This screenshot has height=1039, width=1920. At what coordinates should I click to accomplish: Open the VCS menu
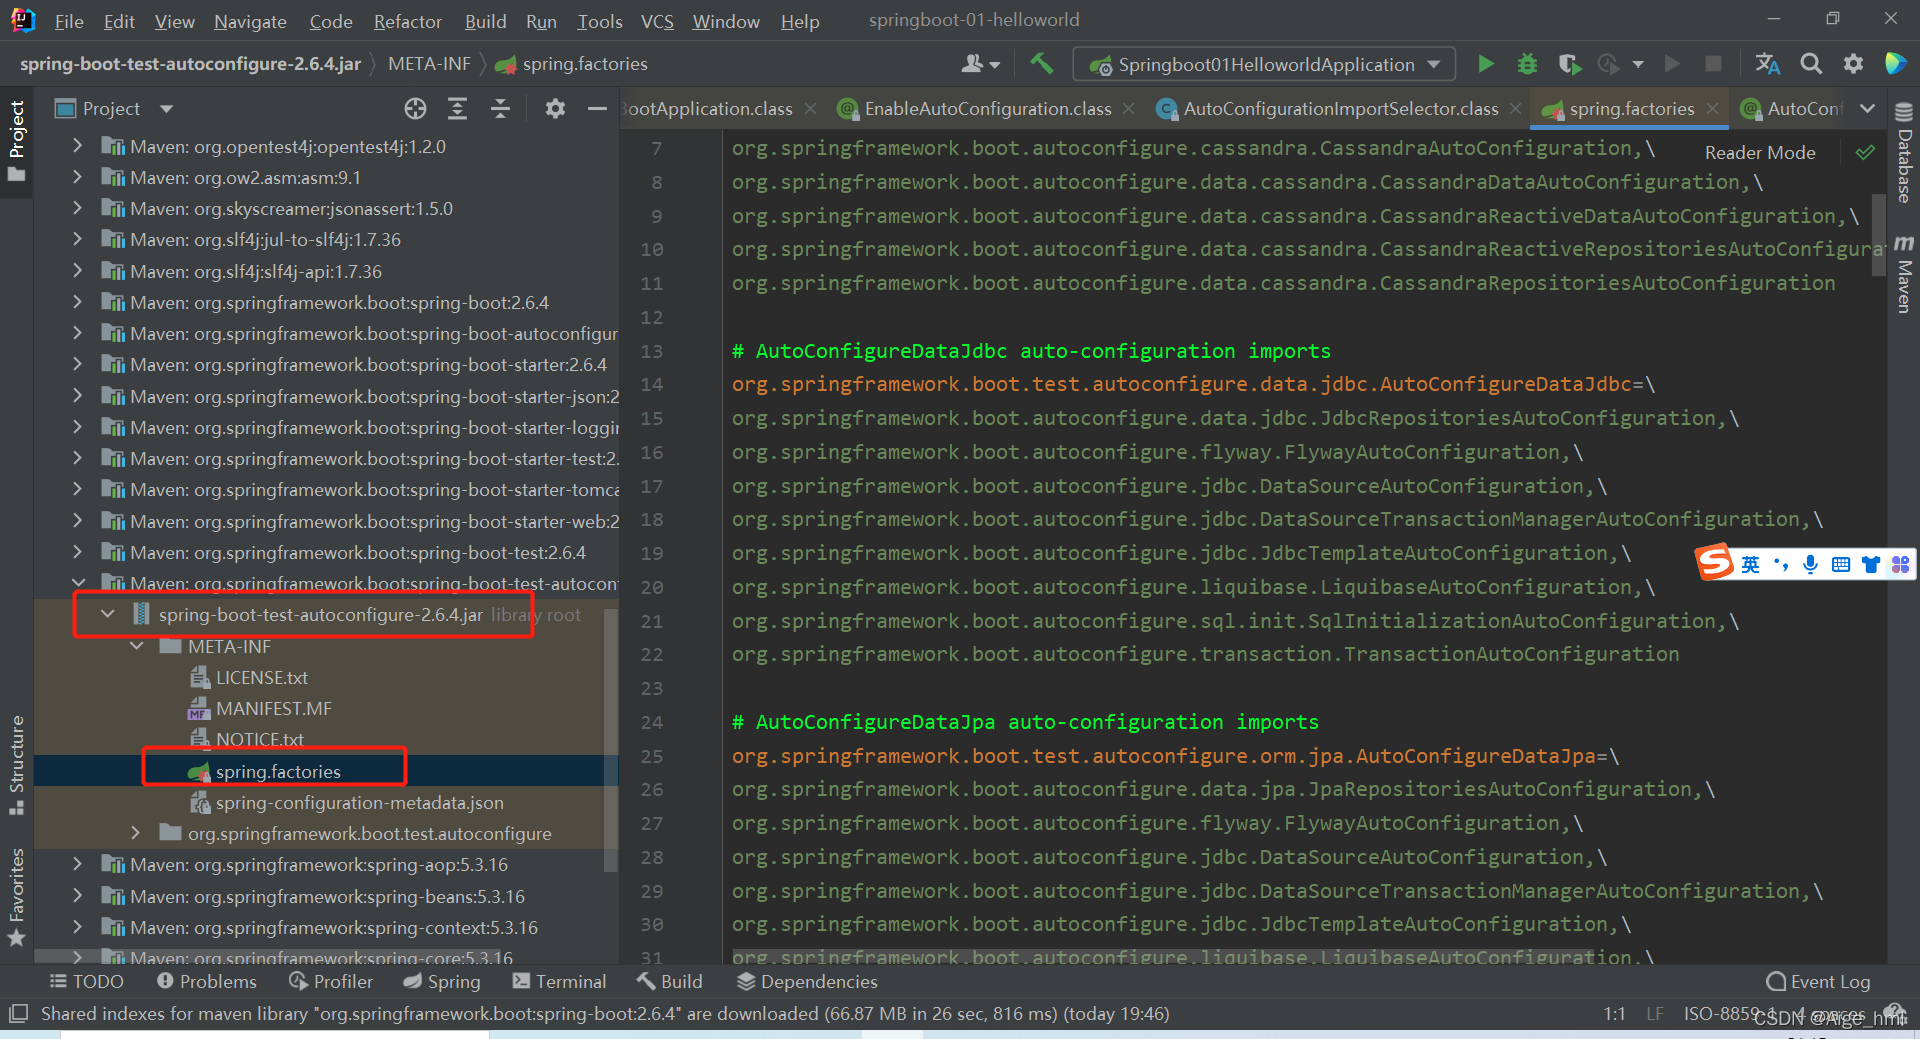click(x=656, y=21)
